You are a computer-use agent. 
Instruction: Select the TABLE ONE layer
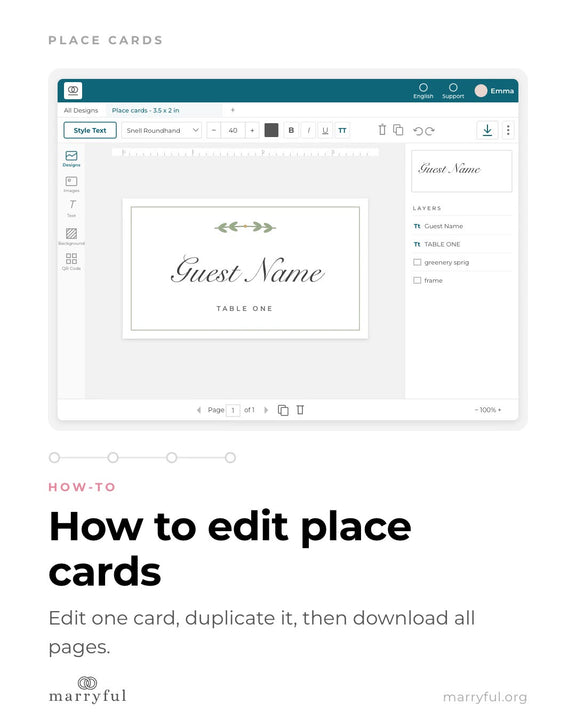coord(462,244)
